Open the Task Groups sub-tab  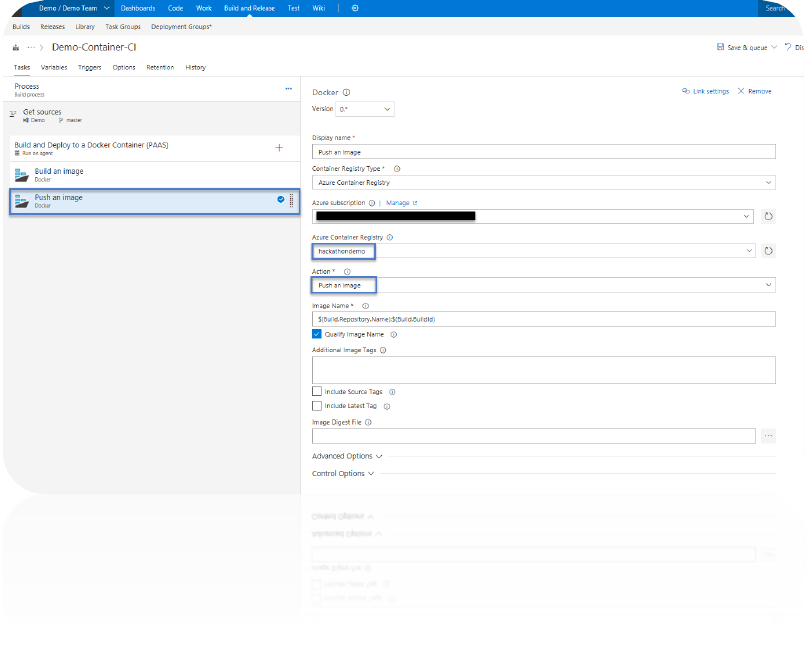123,27
